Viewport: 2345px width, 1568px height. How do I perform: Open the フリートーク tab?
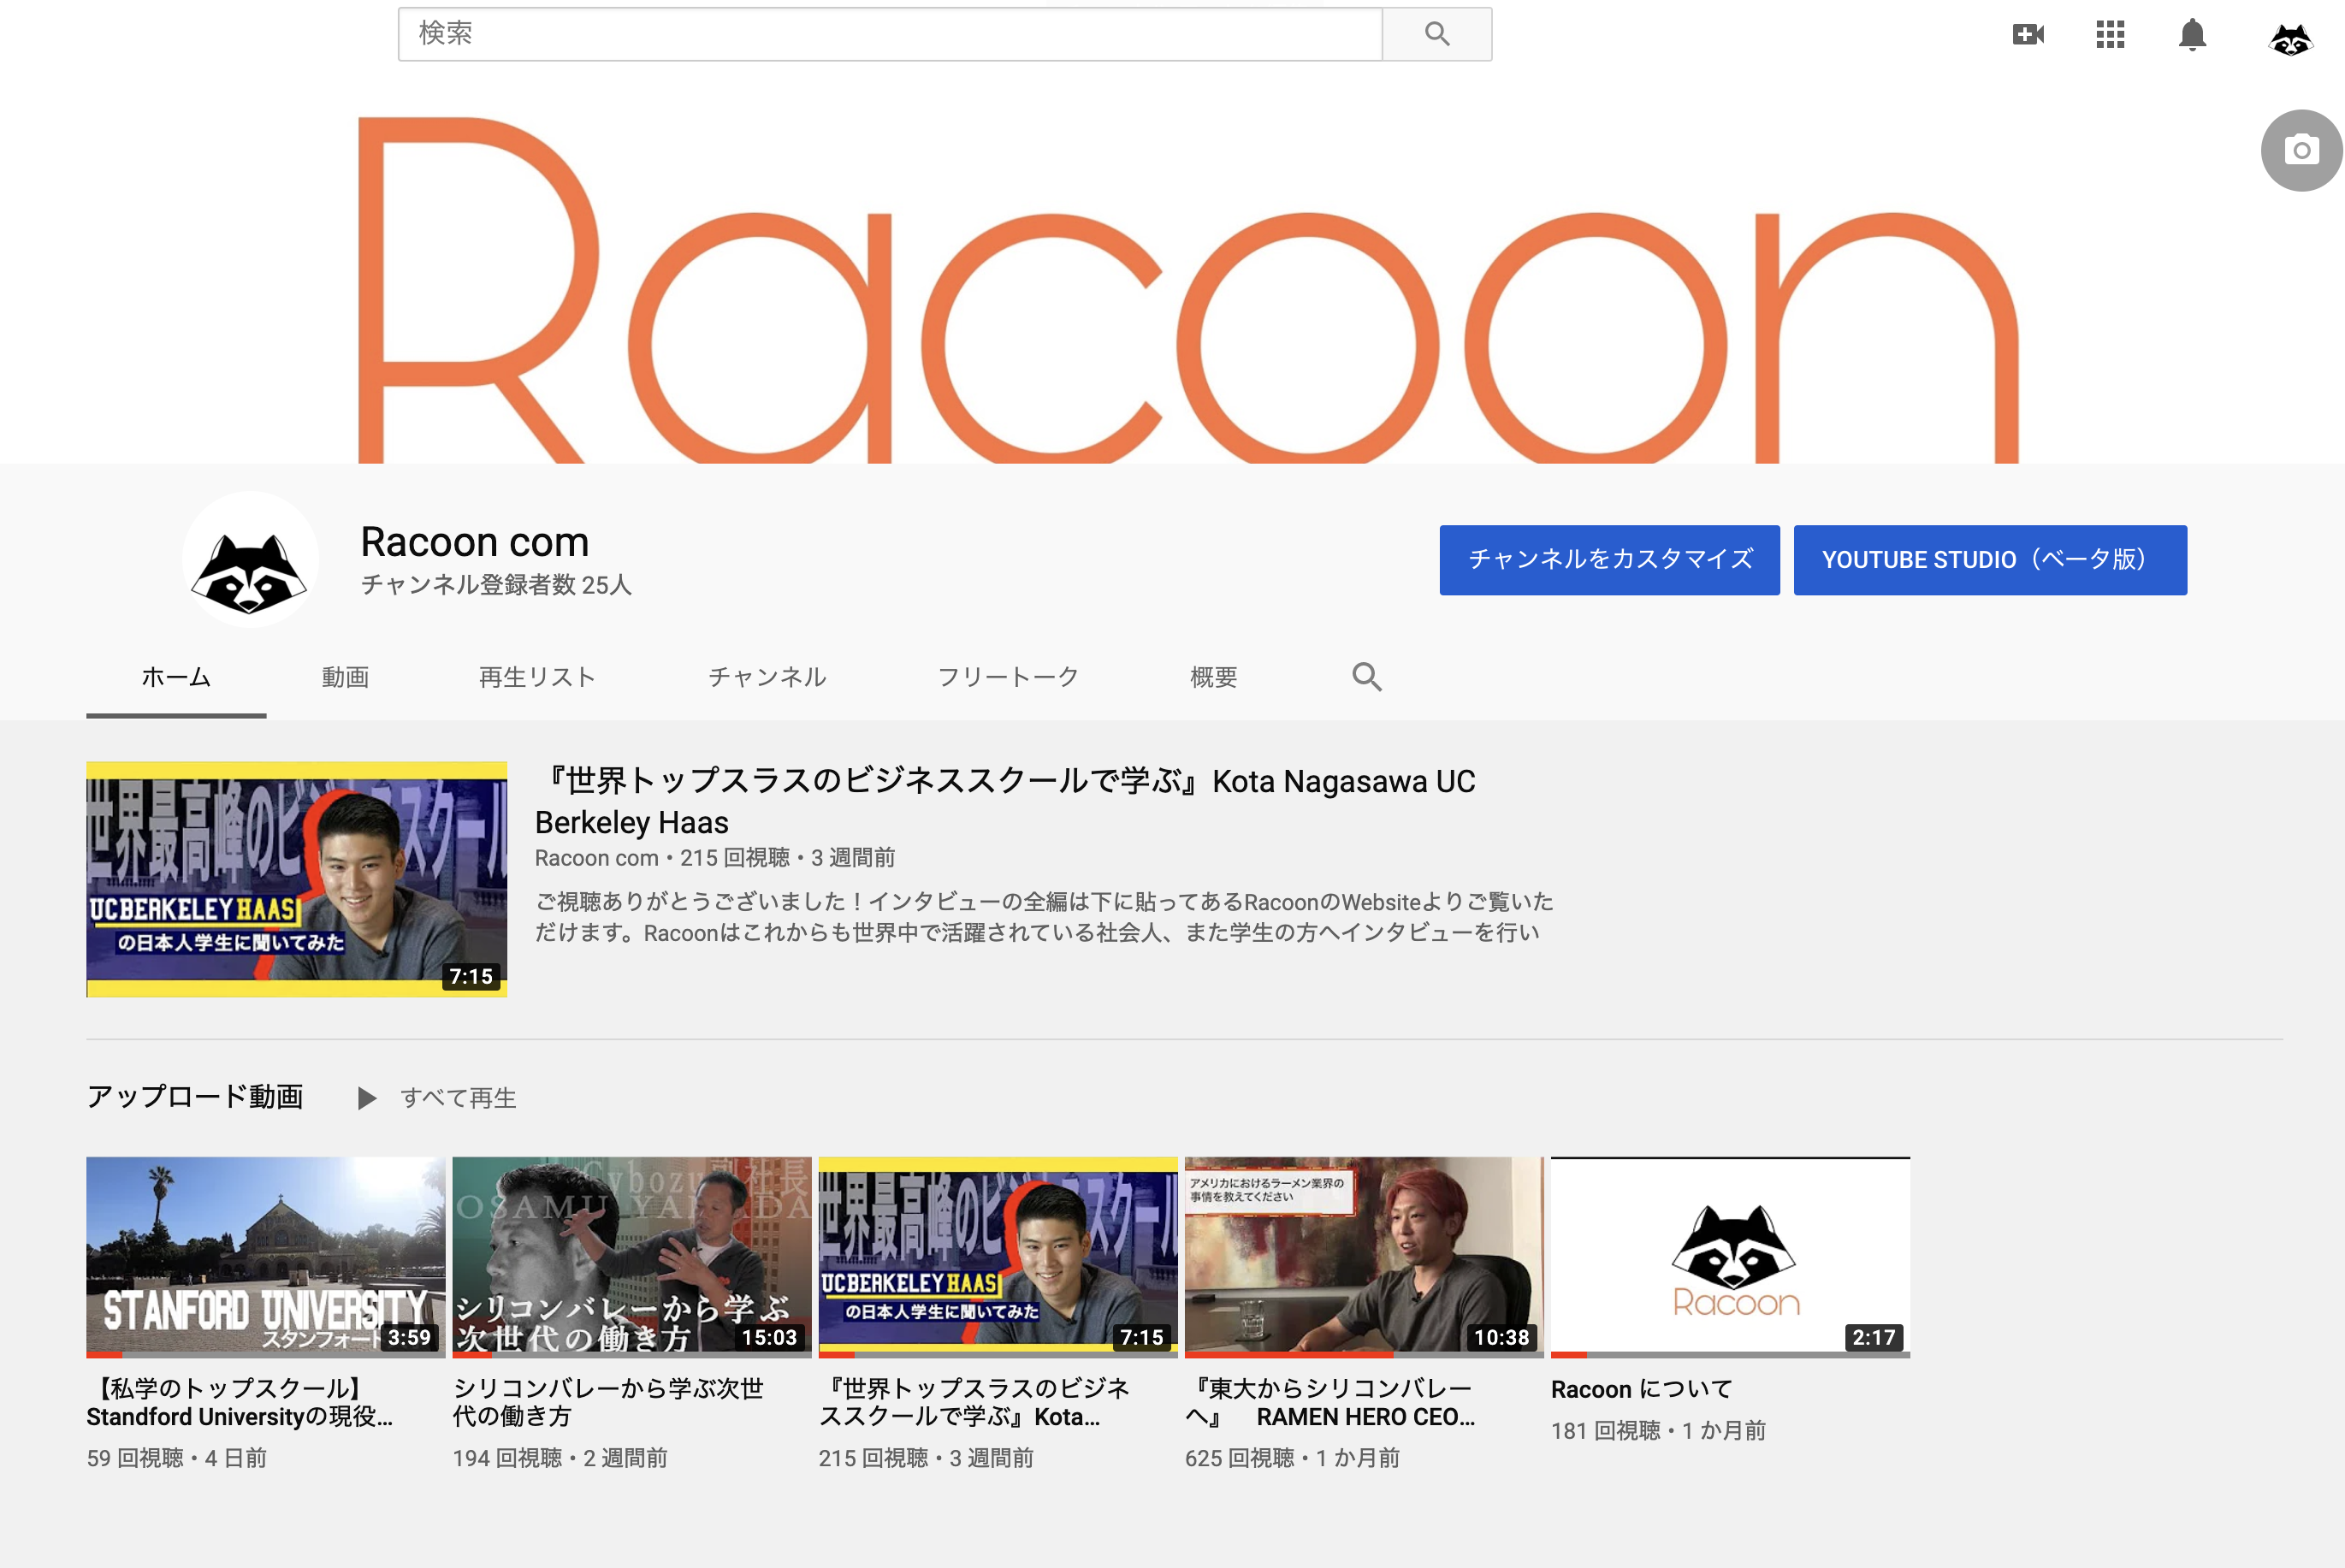(1007, 677)
